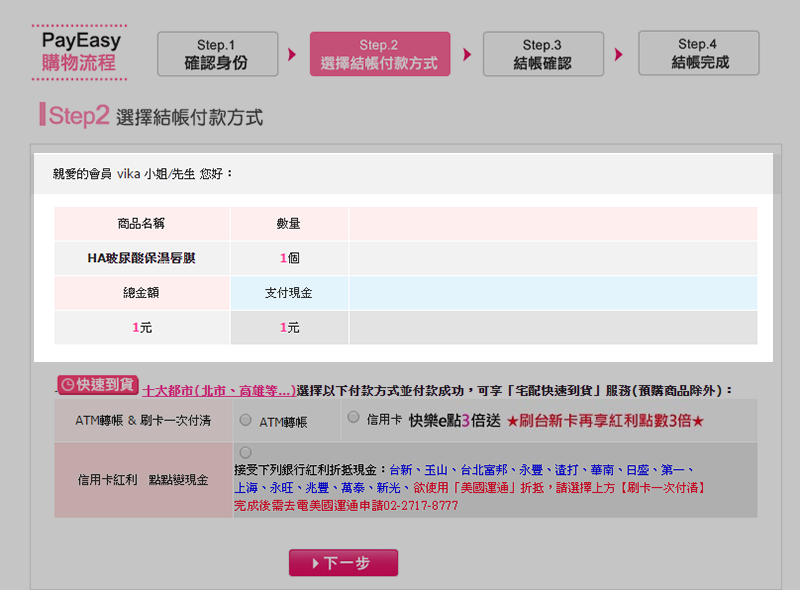This screenshot has height=590, width=800.
Task: Click the arrow between Step.3 and Step.4
Action: (619, 54)
